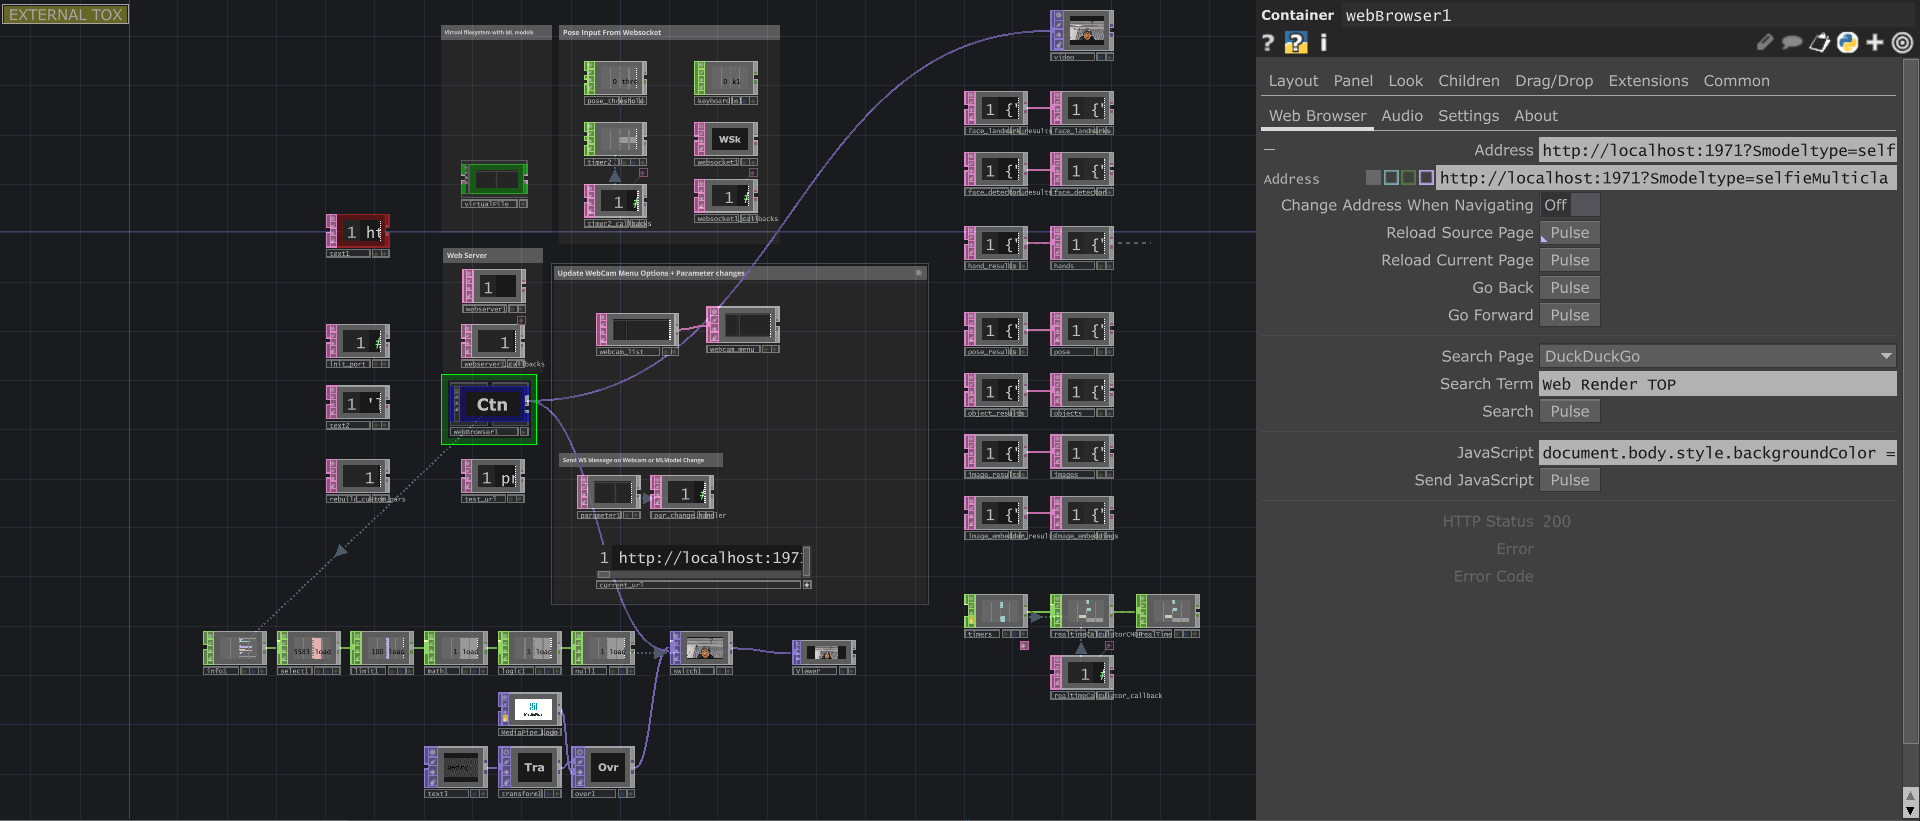1920x821 pixels.
Task: Switch to the Audio parameter tab
Action: 1401,116
